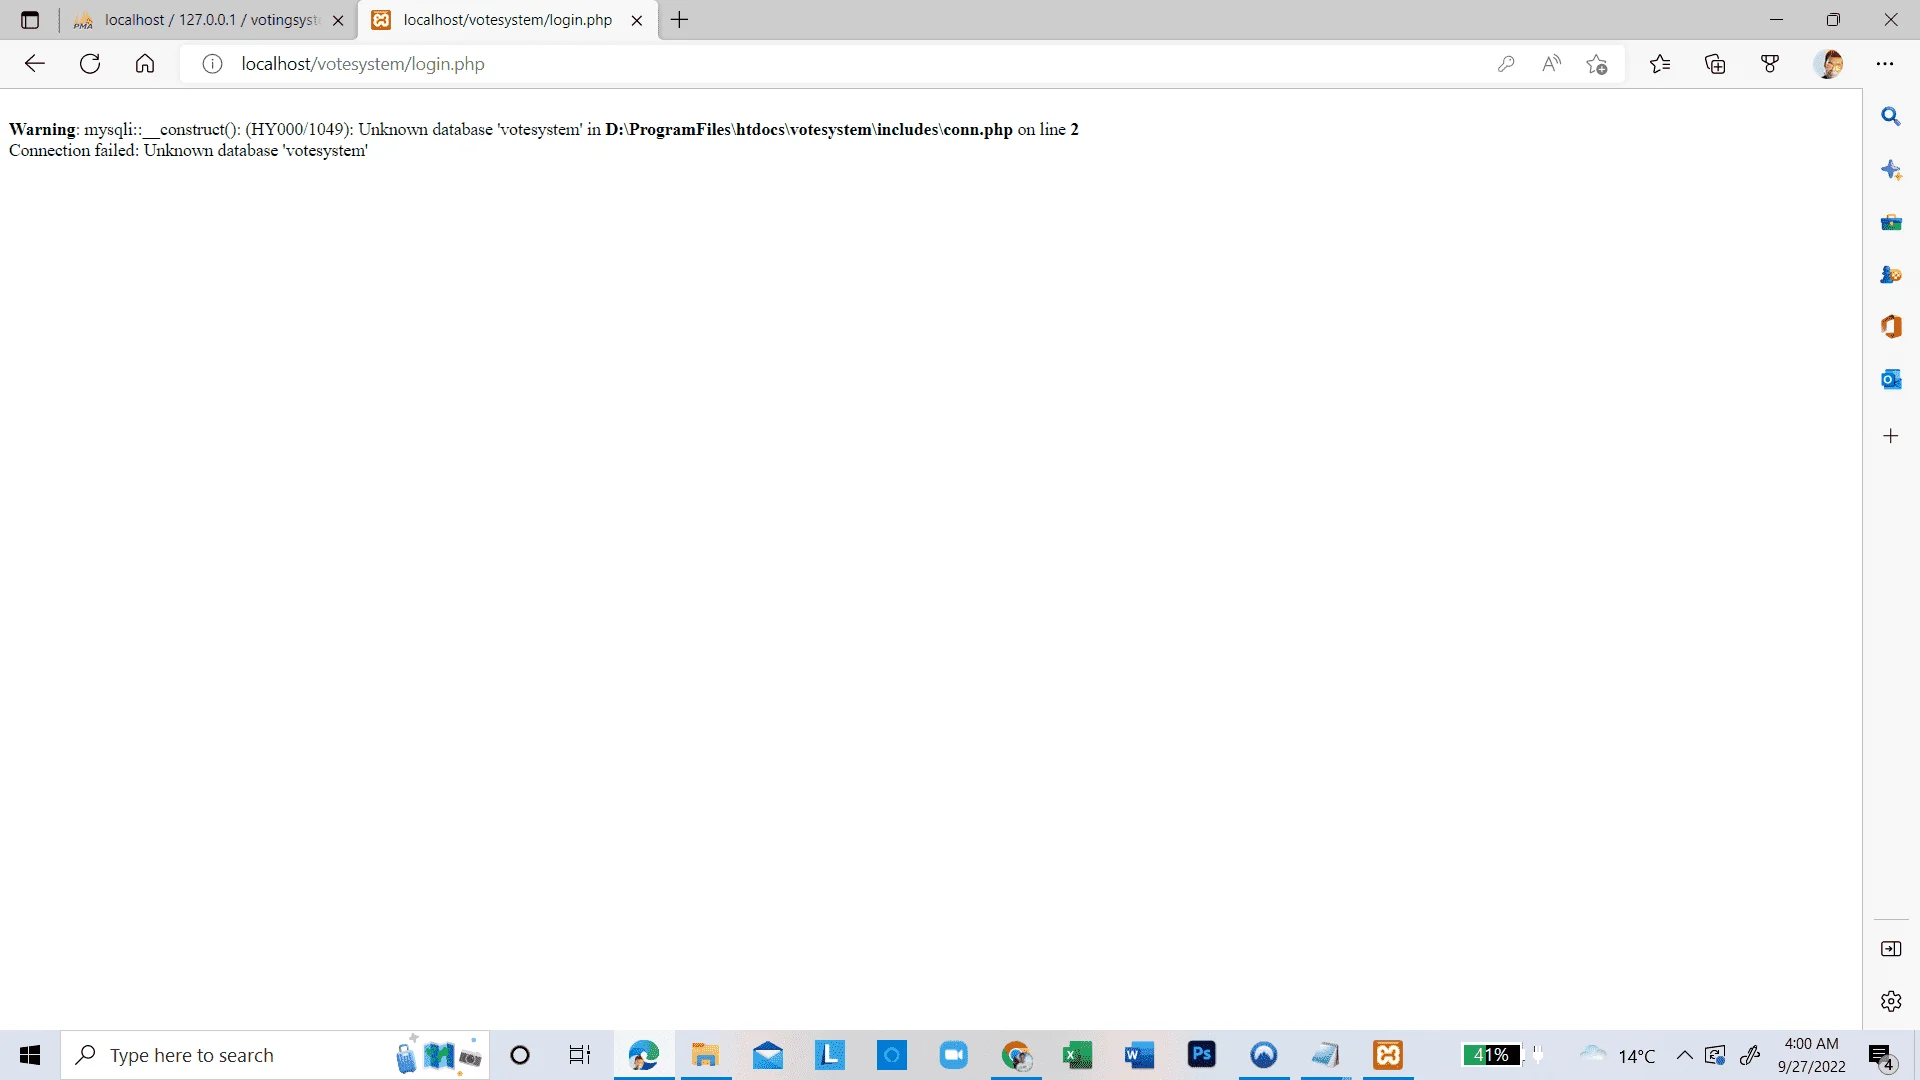The height and width of the screenshot is (1080, 1920).
Task: Add this page to favorites
Action: (1597, 65)
